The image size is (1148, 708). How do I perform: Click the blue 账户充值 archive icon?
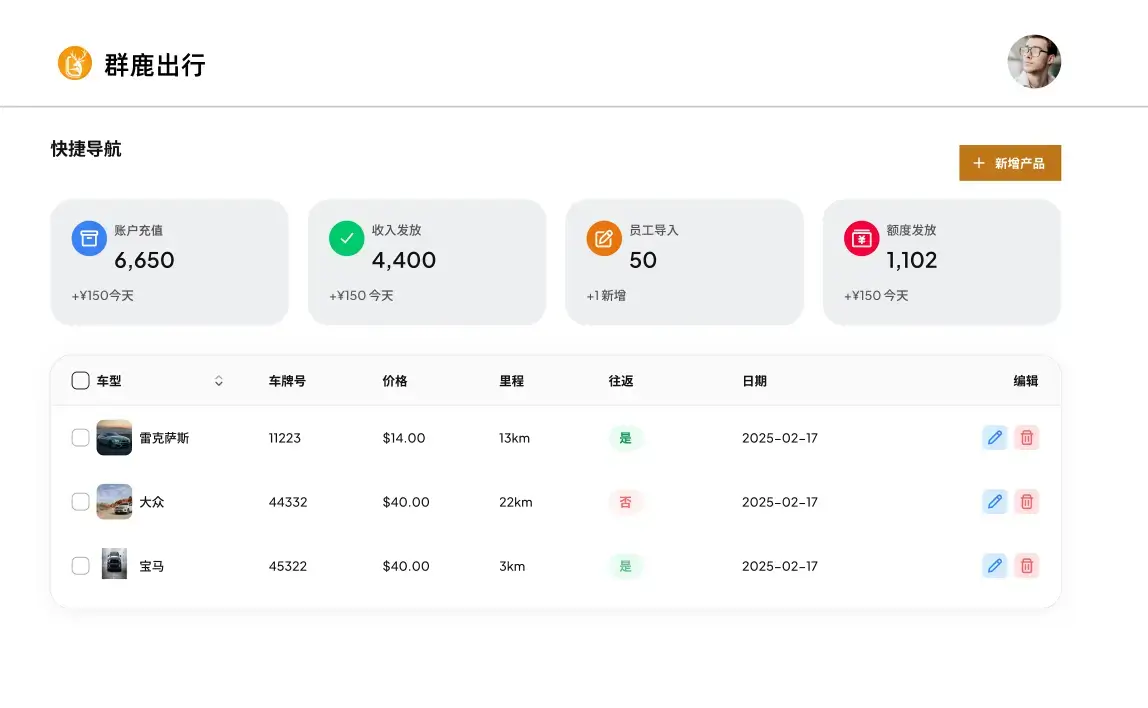click(89, 239)
